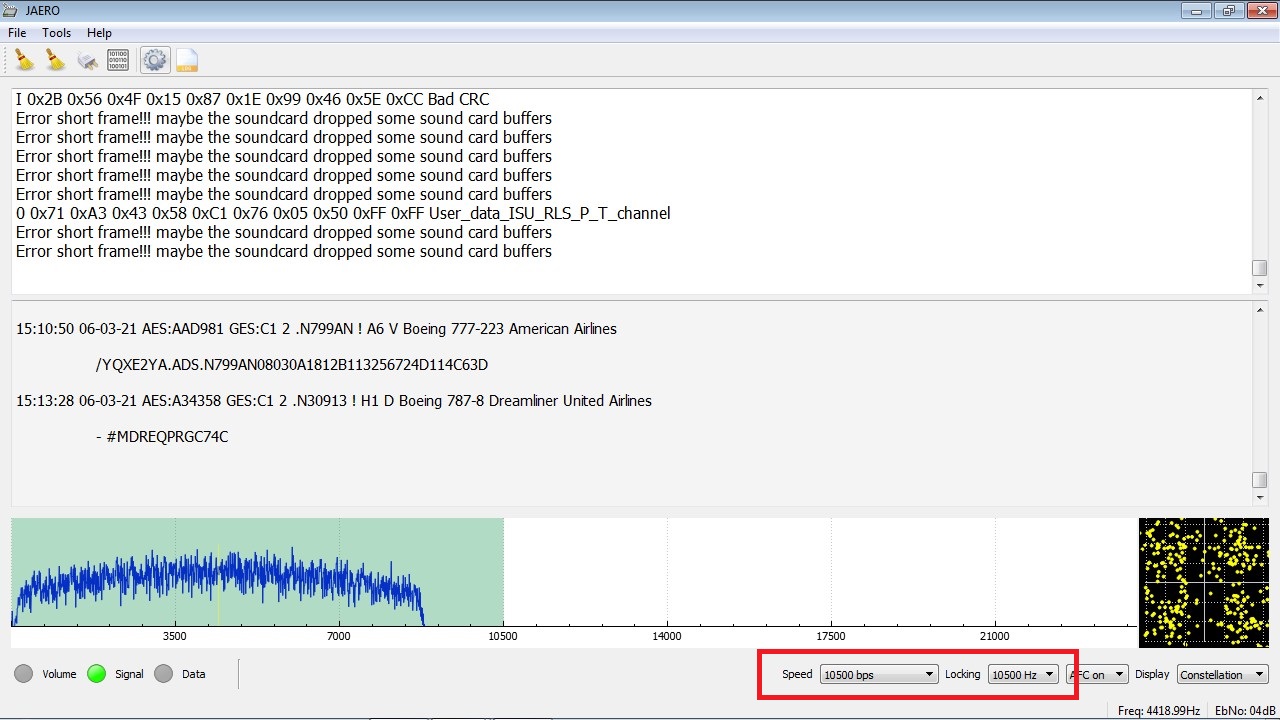Click the audio plug connection icon

(87, 59)
